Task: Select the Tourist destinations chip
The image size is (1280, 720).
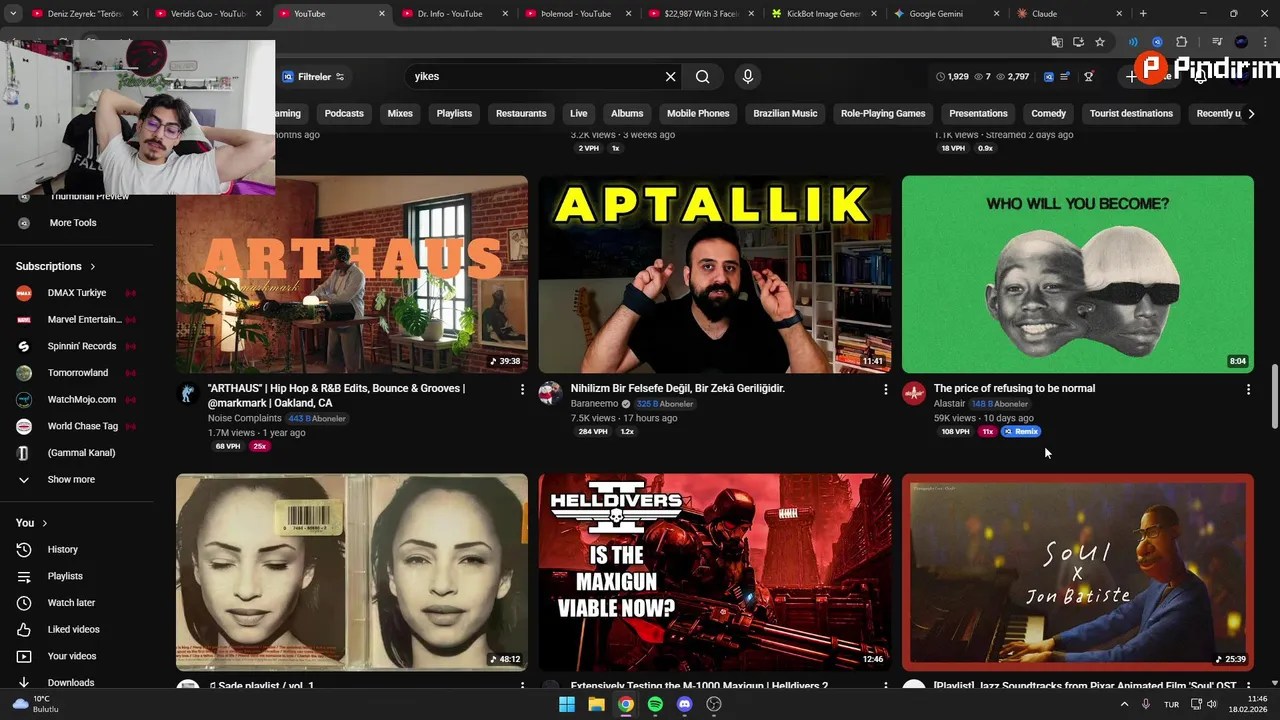Action: [x=1131, y=113]
